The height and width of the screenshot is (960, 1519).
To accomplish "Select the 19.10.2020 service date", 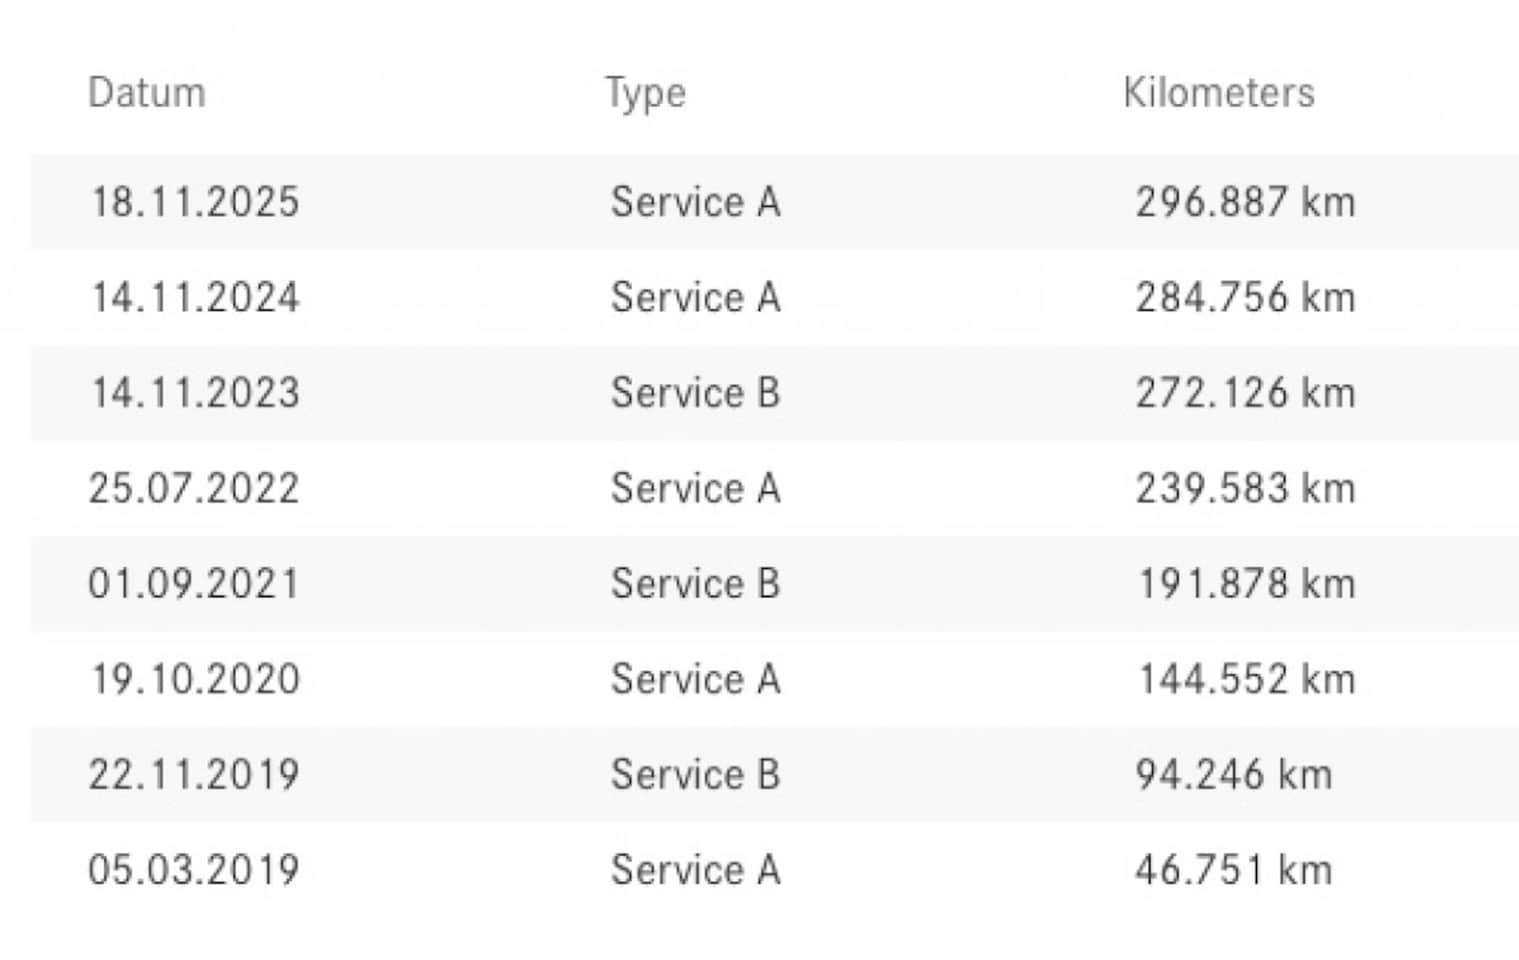I will (x=195, y=679).
